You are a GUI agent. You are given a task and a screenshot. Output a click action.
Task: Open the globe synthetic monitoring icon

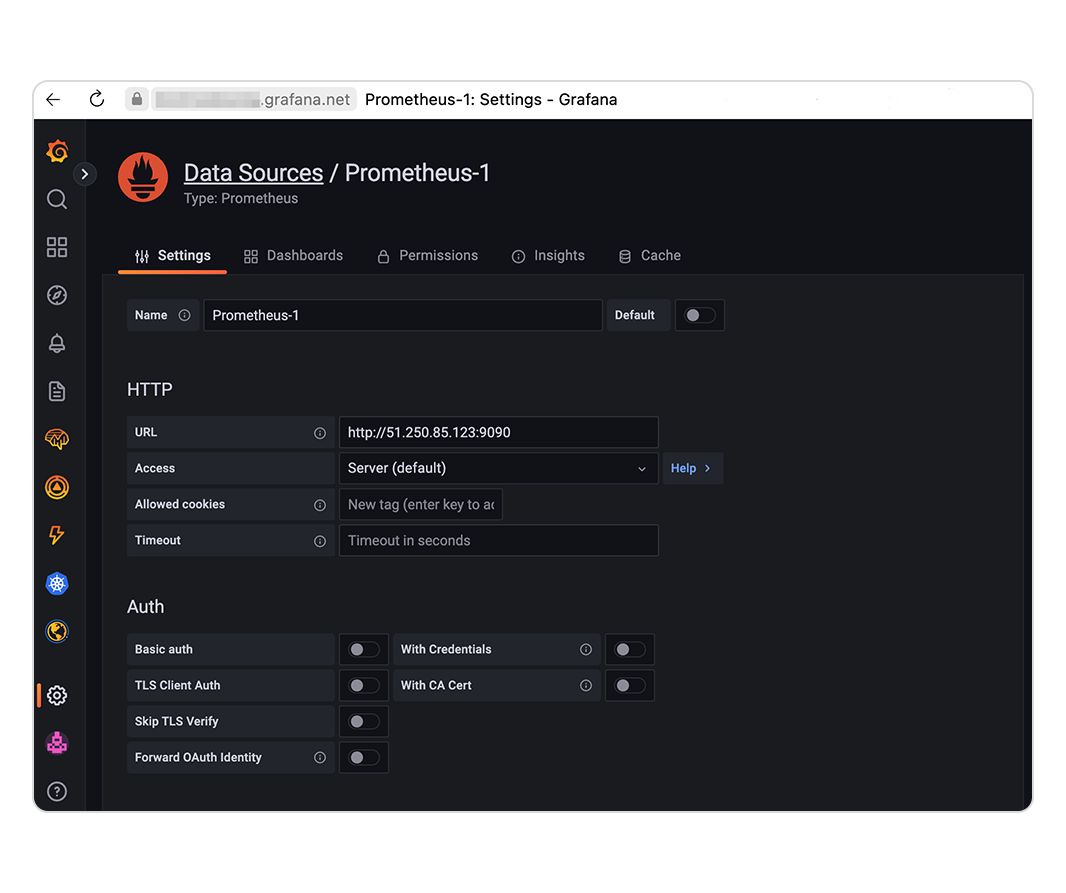[x=57, y=631]
